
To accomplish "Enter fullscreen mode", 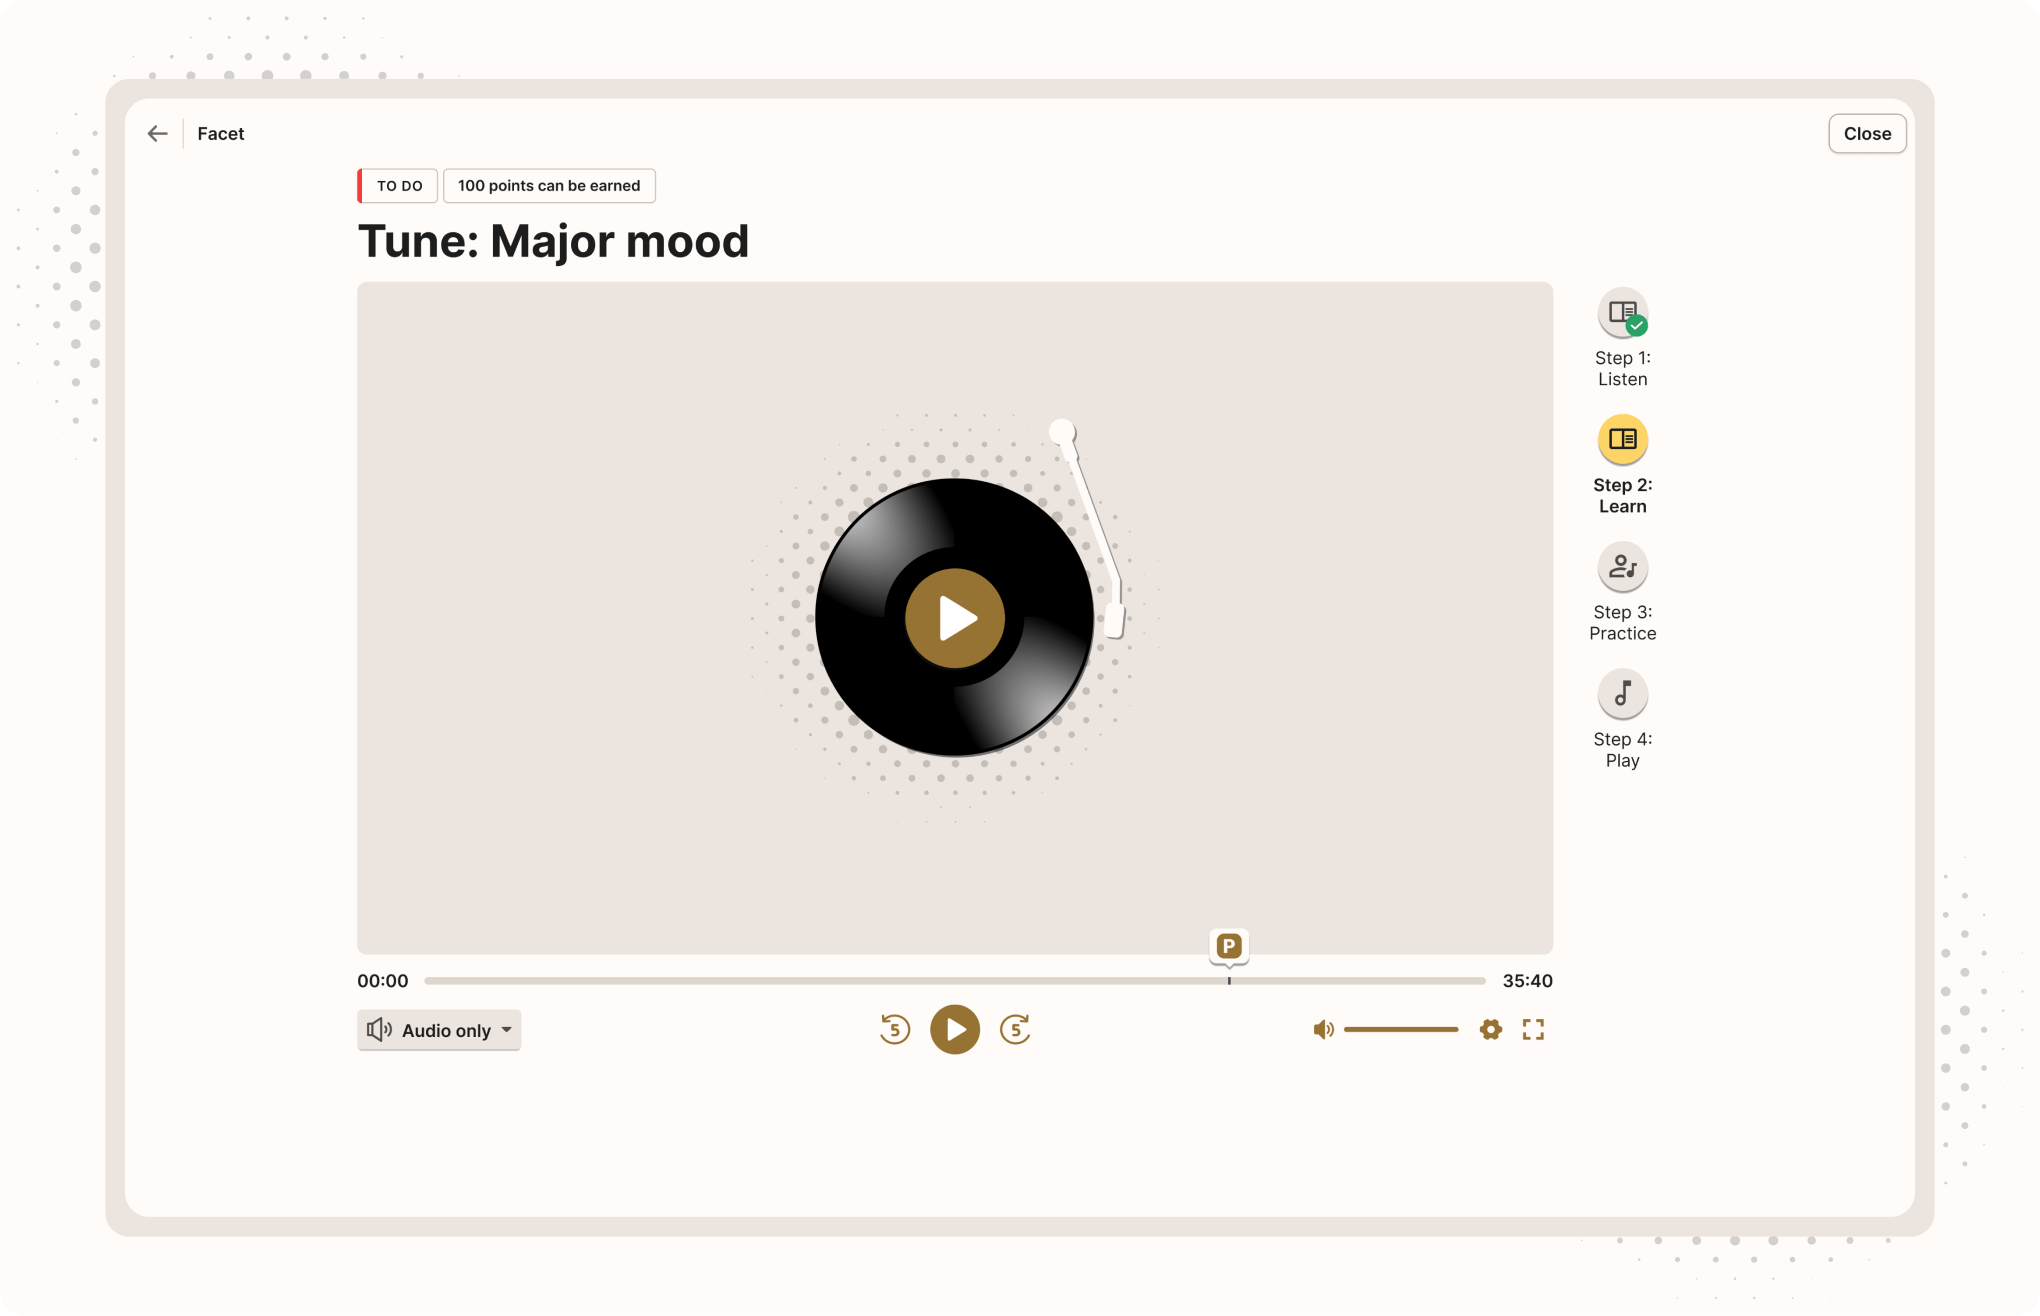I will tap(1533, 1029).
